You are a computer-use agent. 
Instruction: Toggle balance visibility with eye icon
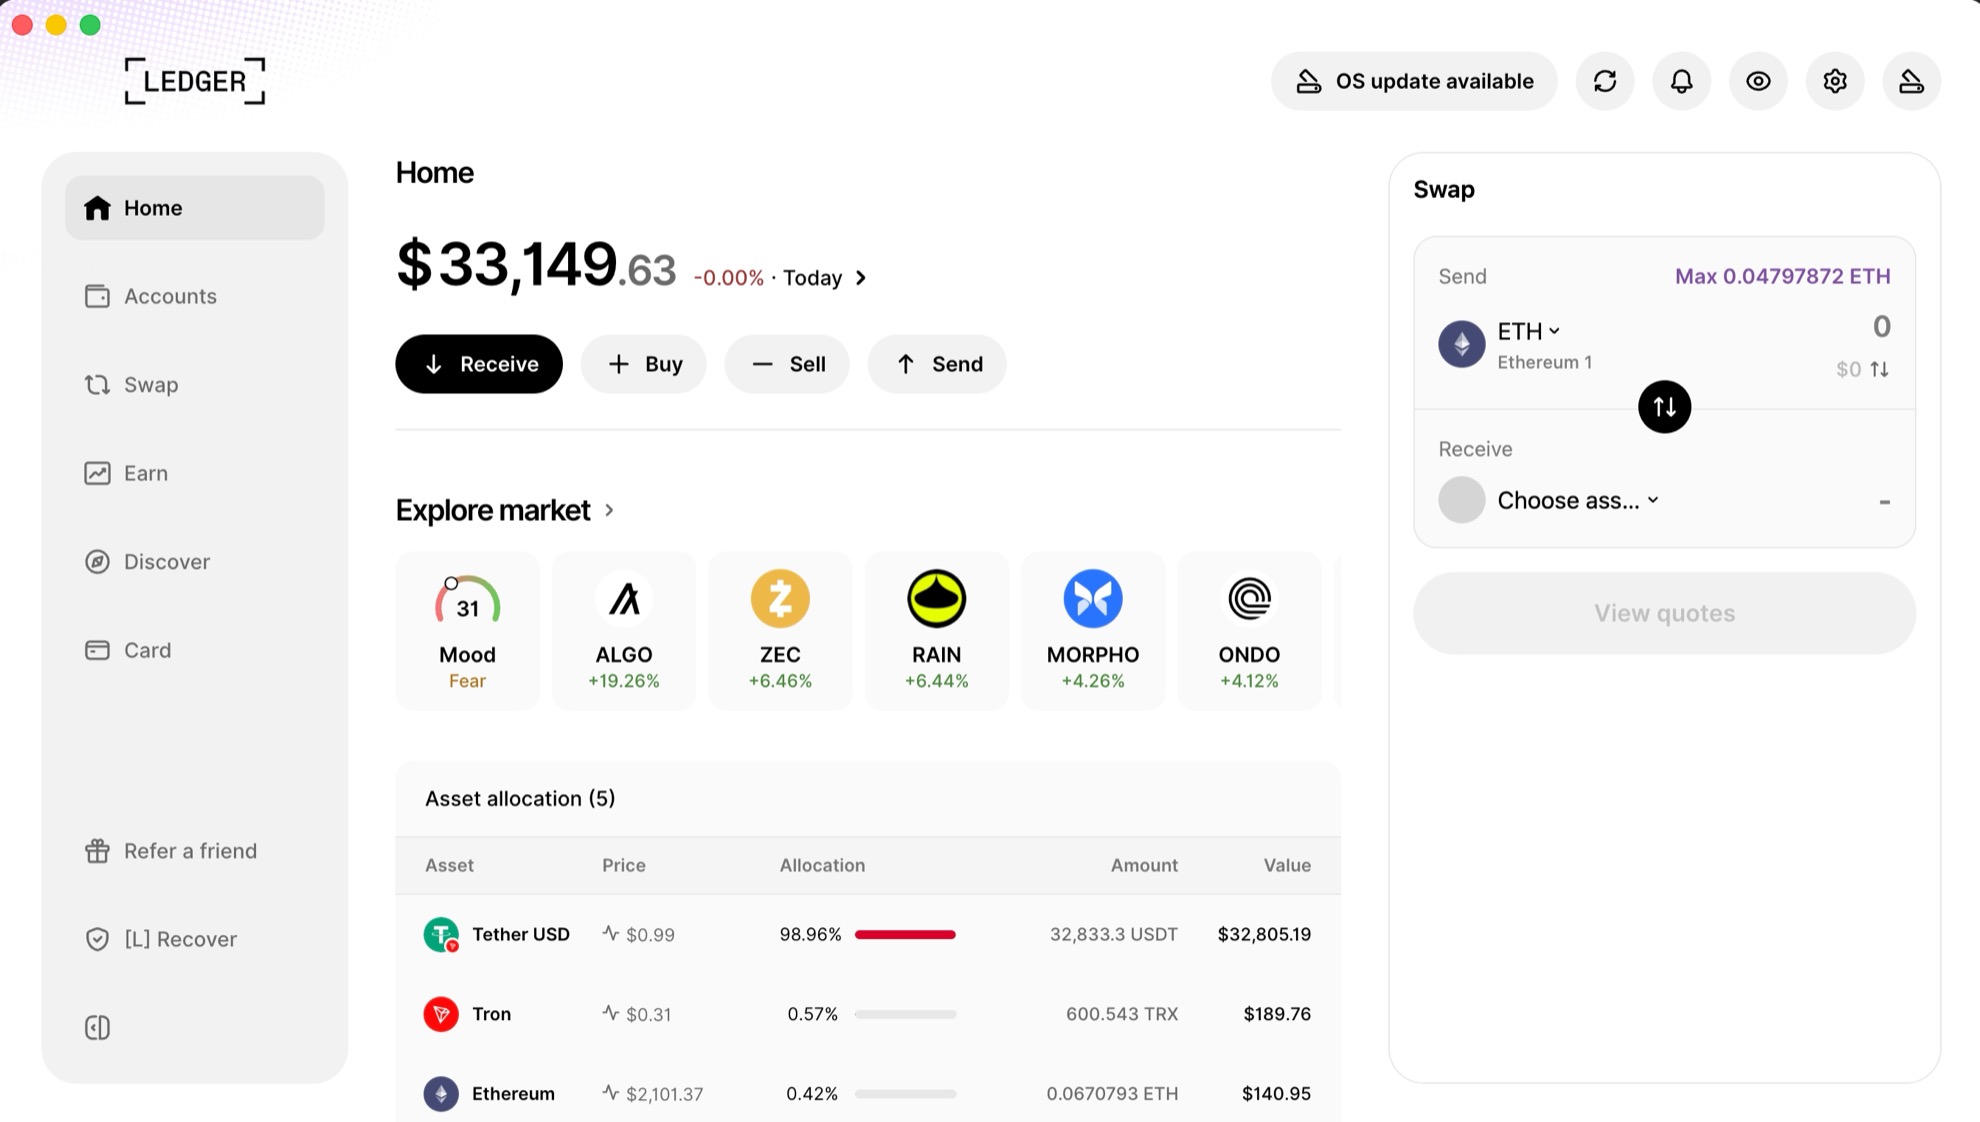pos(1758,81)
